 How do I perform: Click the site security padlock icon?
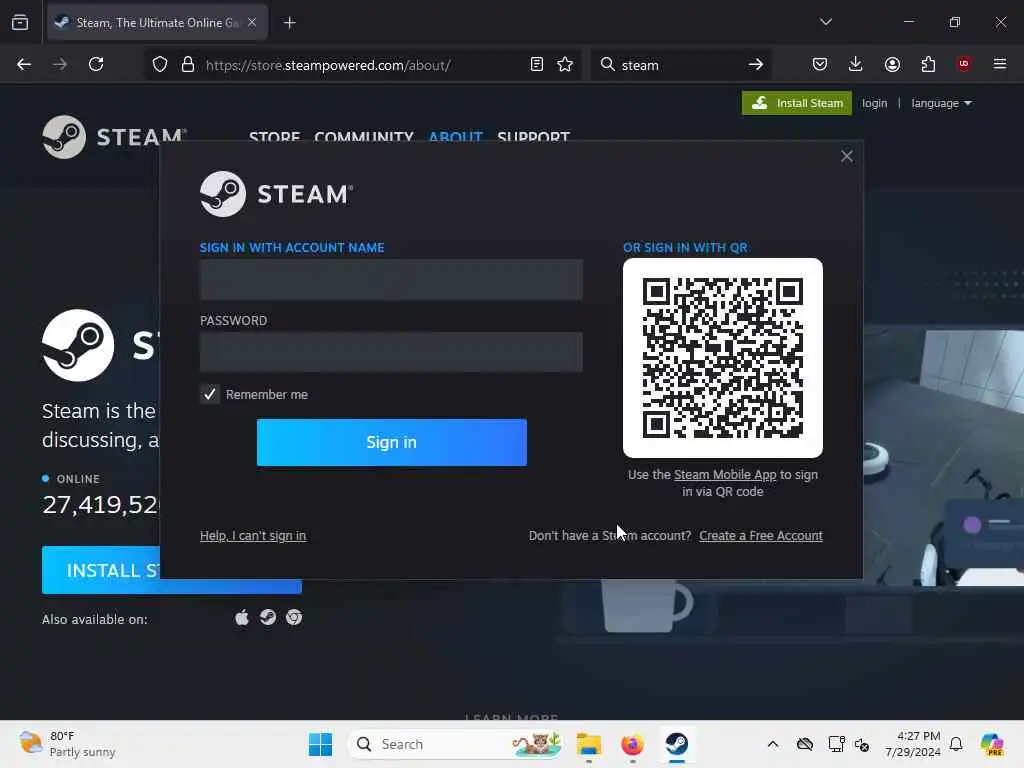pyautogui.click(x=188, y=65)
